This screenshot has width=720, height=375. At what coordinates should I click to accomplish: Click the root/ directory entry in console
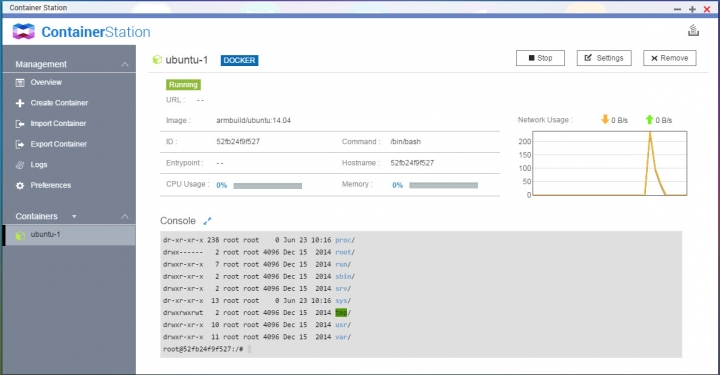(x=345, y=252)
